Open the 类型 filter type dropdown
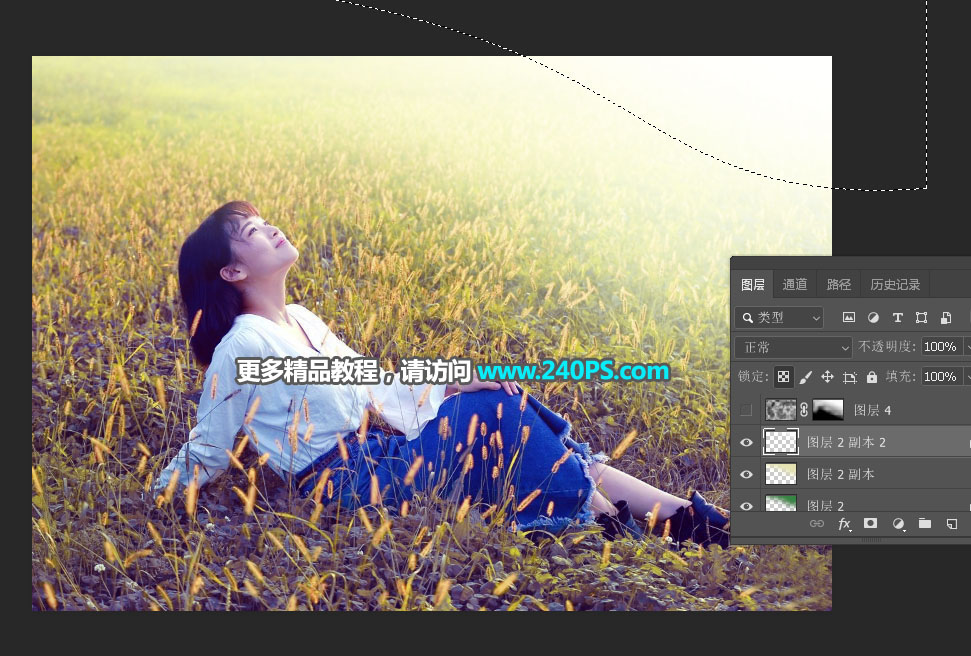The image size is (971, 656). point(779,318)
